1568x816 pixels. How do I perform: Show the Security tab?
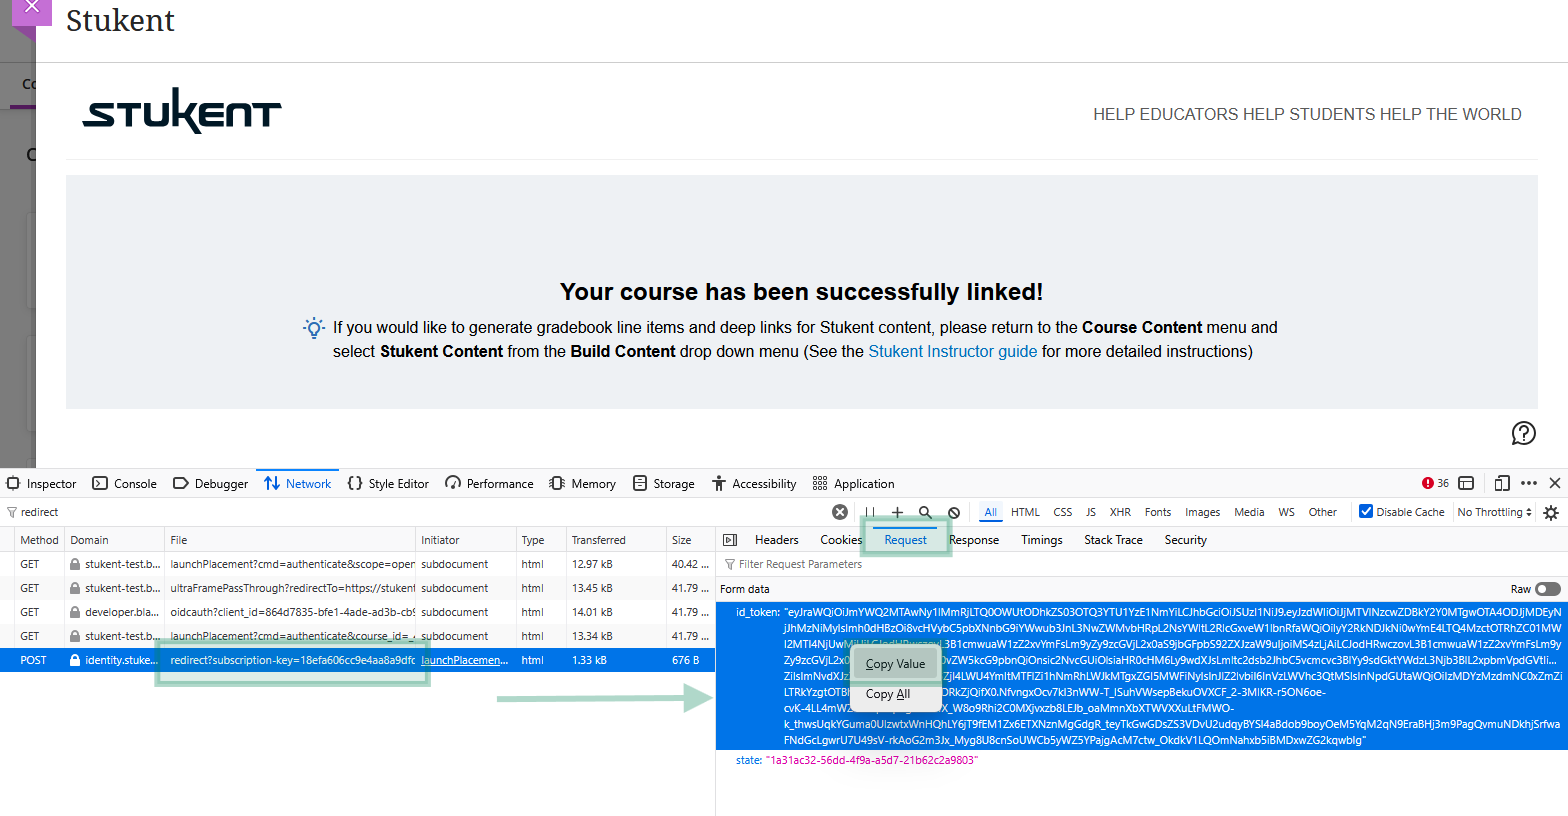pyautogui.click(x=1186, y=540)
